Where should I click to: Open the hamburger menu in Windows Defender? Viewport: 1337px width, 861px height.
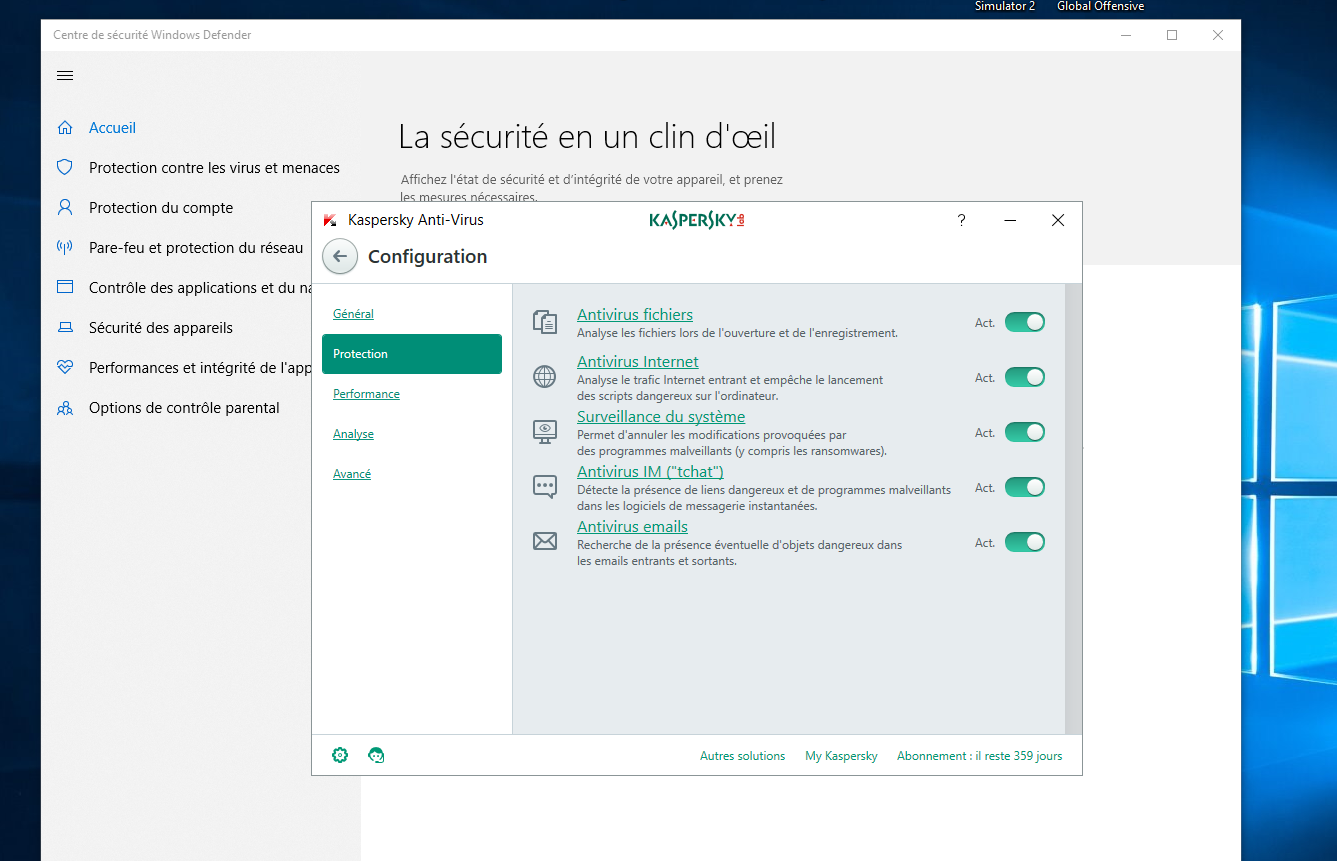(x=65, y=76)
